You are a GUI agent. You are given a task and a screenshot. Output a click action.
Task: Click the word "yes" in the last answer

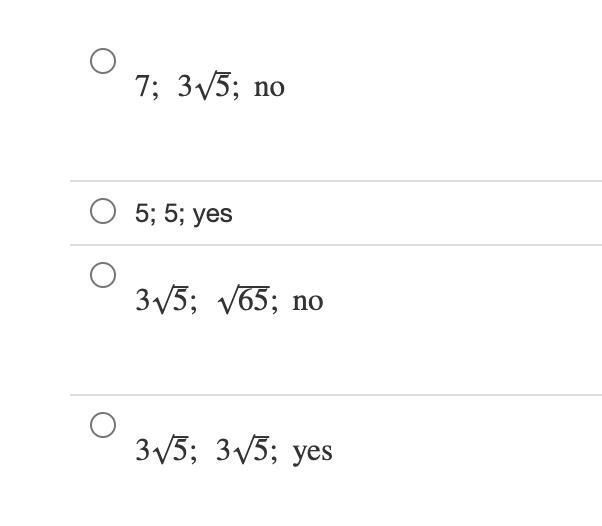(x=313, y=451)
